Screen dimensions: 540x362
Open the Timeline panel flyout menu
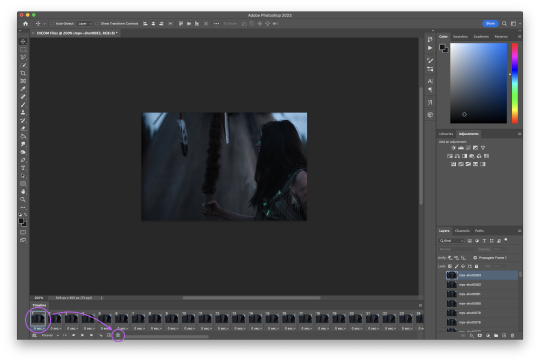(x=420, y=306)
